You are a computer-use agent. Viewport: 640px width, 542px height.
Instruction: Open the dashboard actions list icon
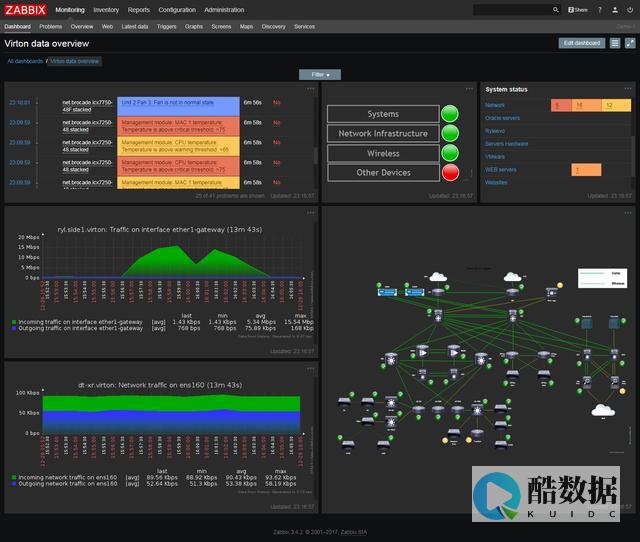coord(615,43)
